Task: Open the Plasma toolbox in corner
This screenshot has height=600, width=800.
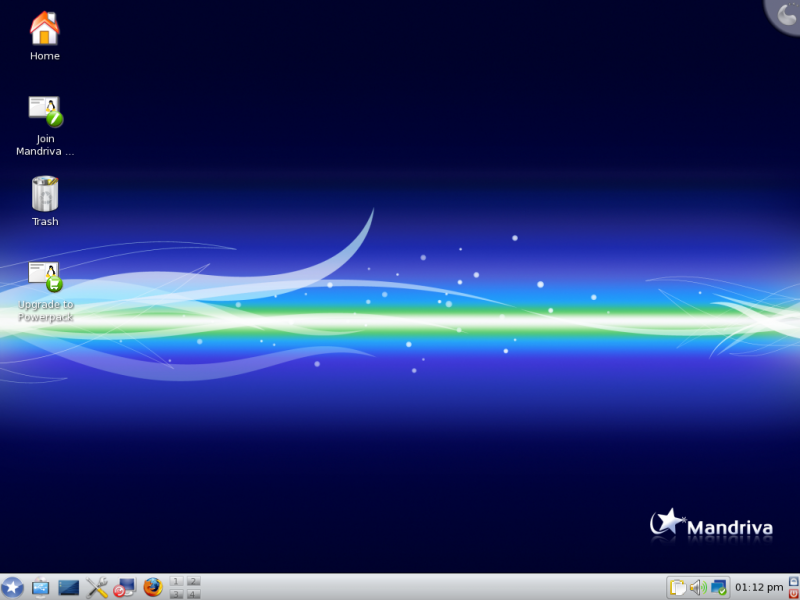Action: 785,14
